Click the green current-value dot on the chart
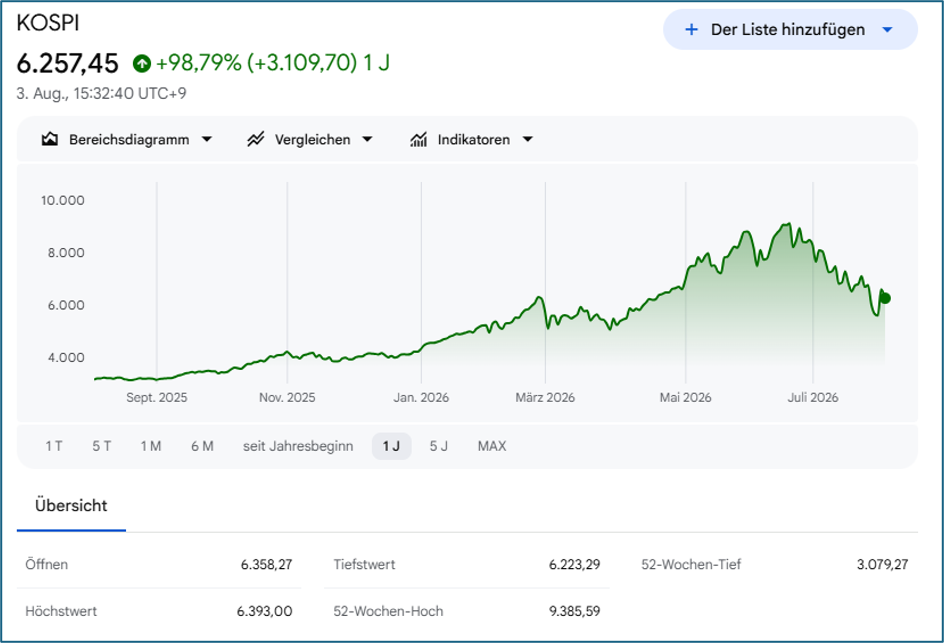 click(x=885, y=298)
